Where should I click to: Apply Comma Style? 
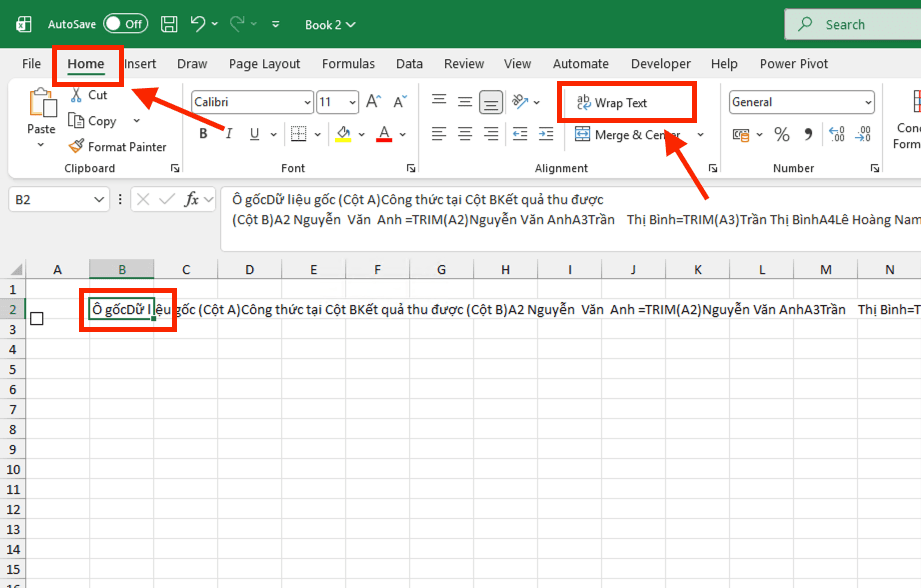809,135
